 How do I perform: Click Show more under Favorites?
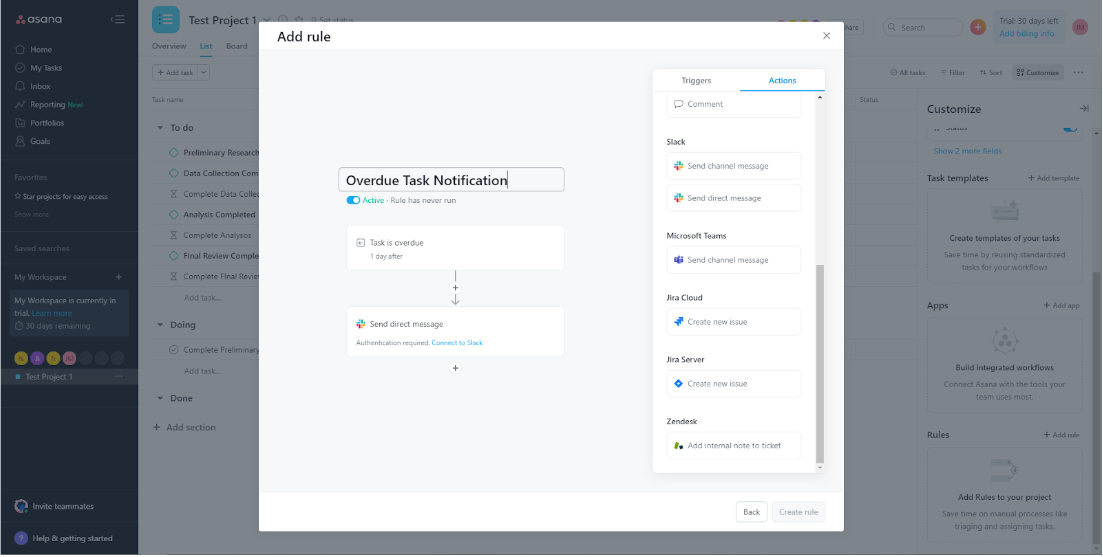pos(32,215)
